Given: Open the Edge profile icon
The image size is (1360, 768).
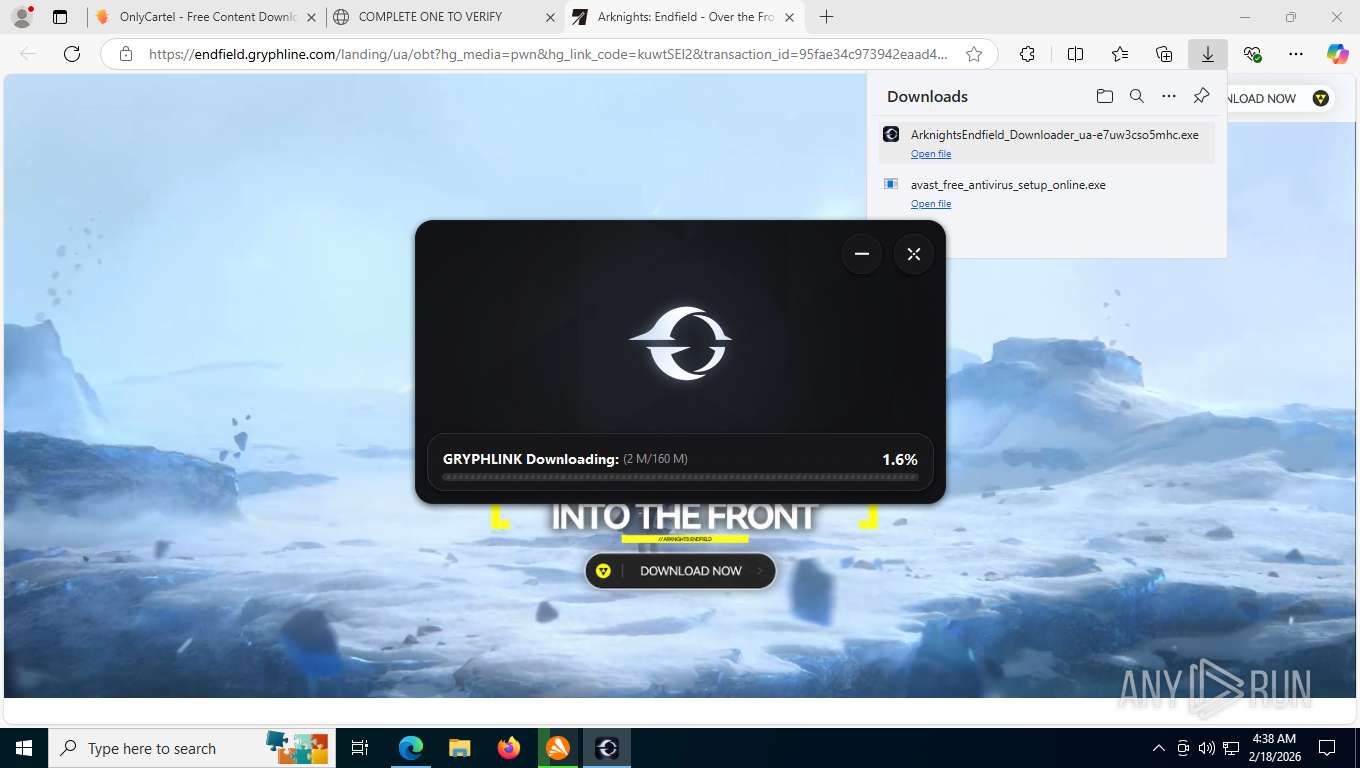Looking at the screenshot, I should tap(21, 17).
